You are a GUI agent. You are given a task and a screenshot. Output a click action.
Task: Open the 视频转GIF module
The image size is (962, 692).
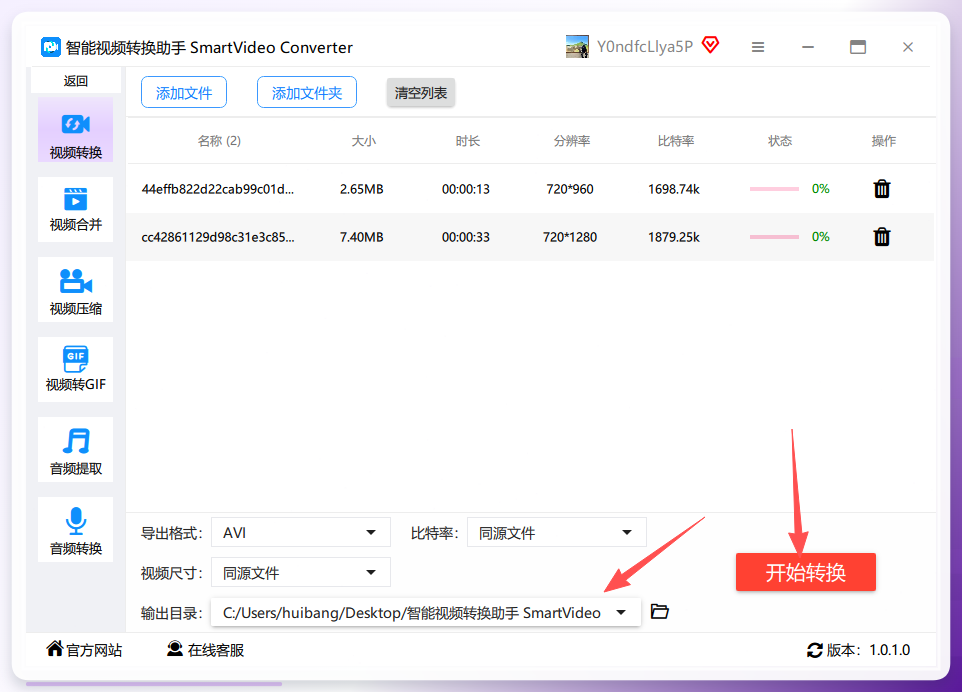(x=75, y=369)
